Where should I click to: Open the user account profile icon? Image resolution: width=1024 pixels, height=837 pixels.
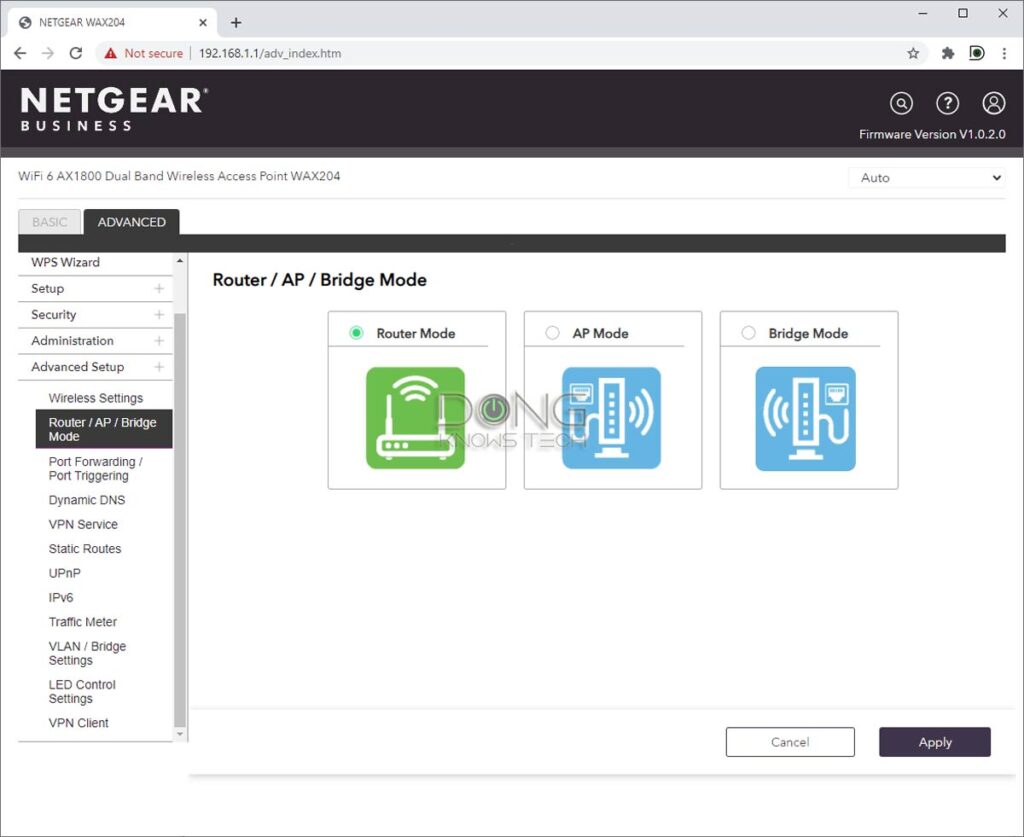click(x=993, y=103)
